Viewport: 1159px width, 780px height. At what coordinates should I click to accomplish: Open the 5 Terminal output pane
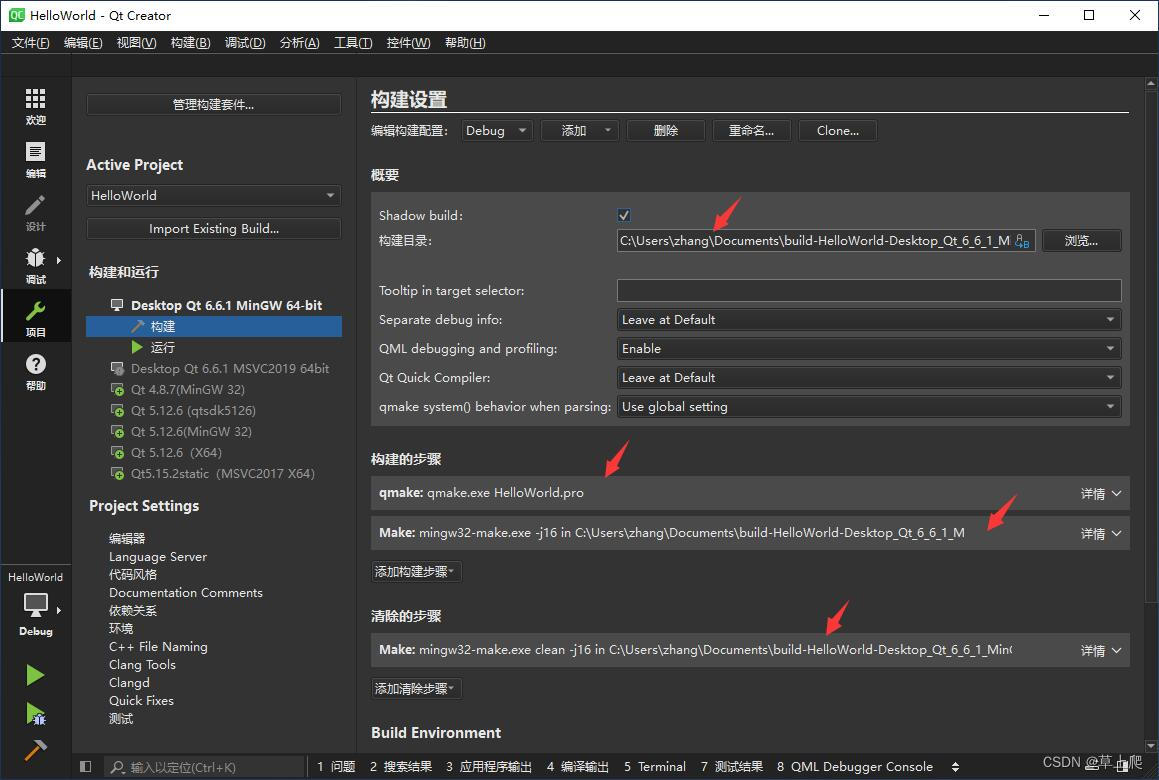(x=655, y=767)
